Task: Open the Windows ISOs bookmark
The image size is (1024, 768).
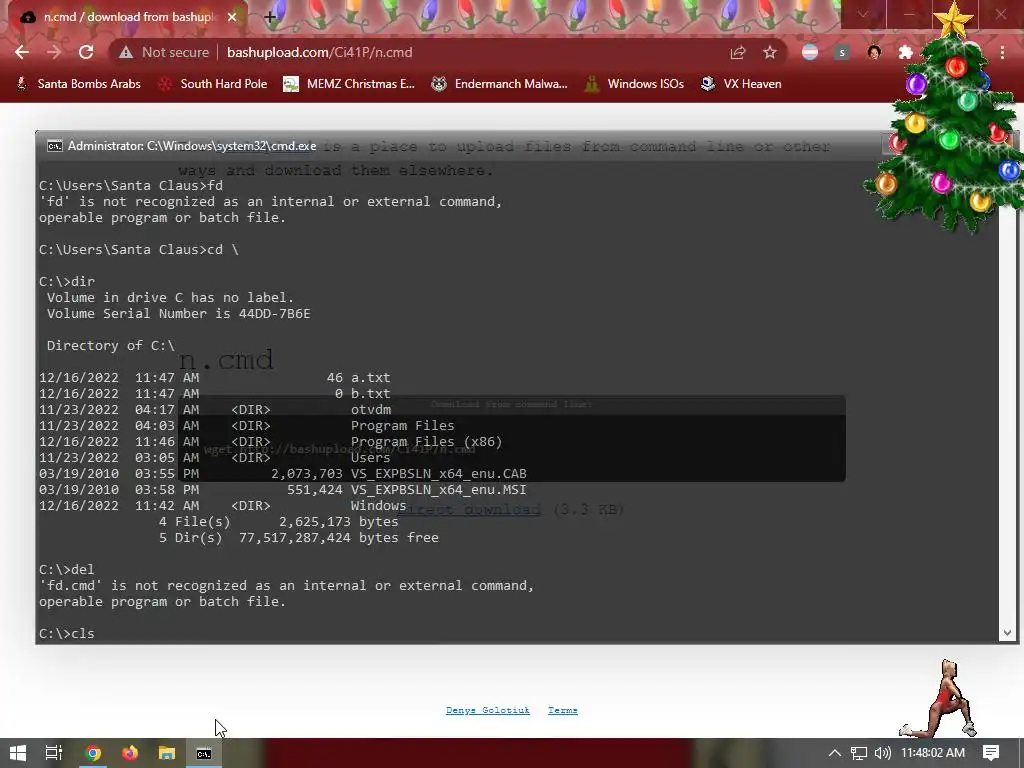Action: 635,84
